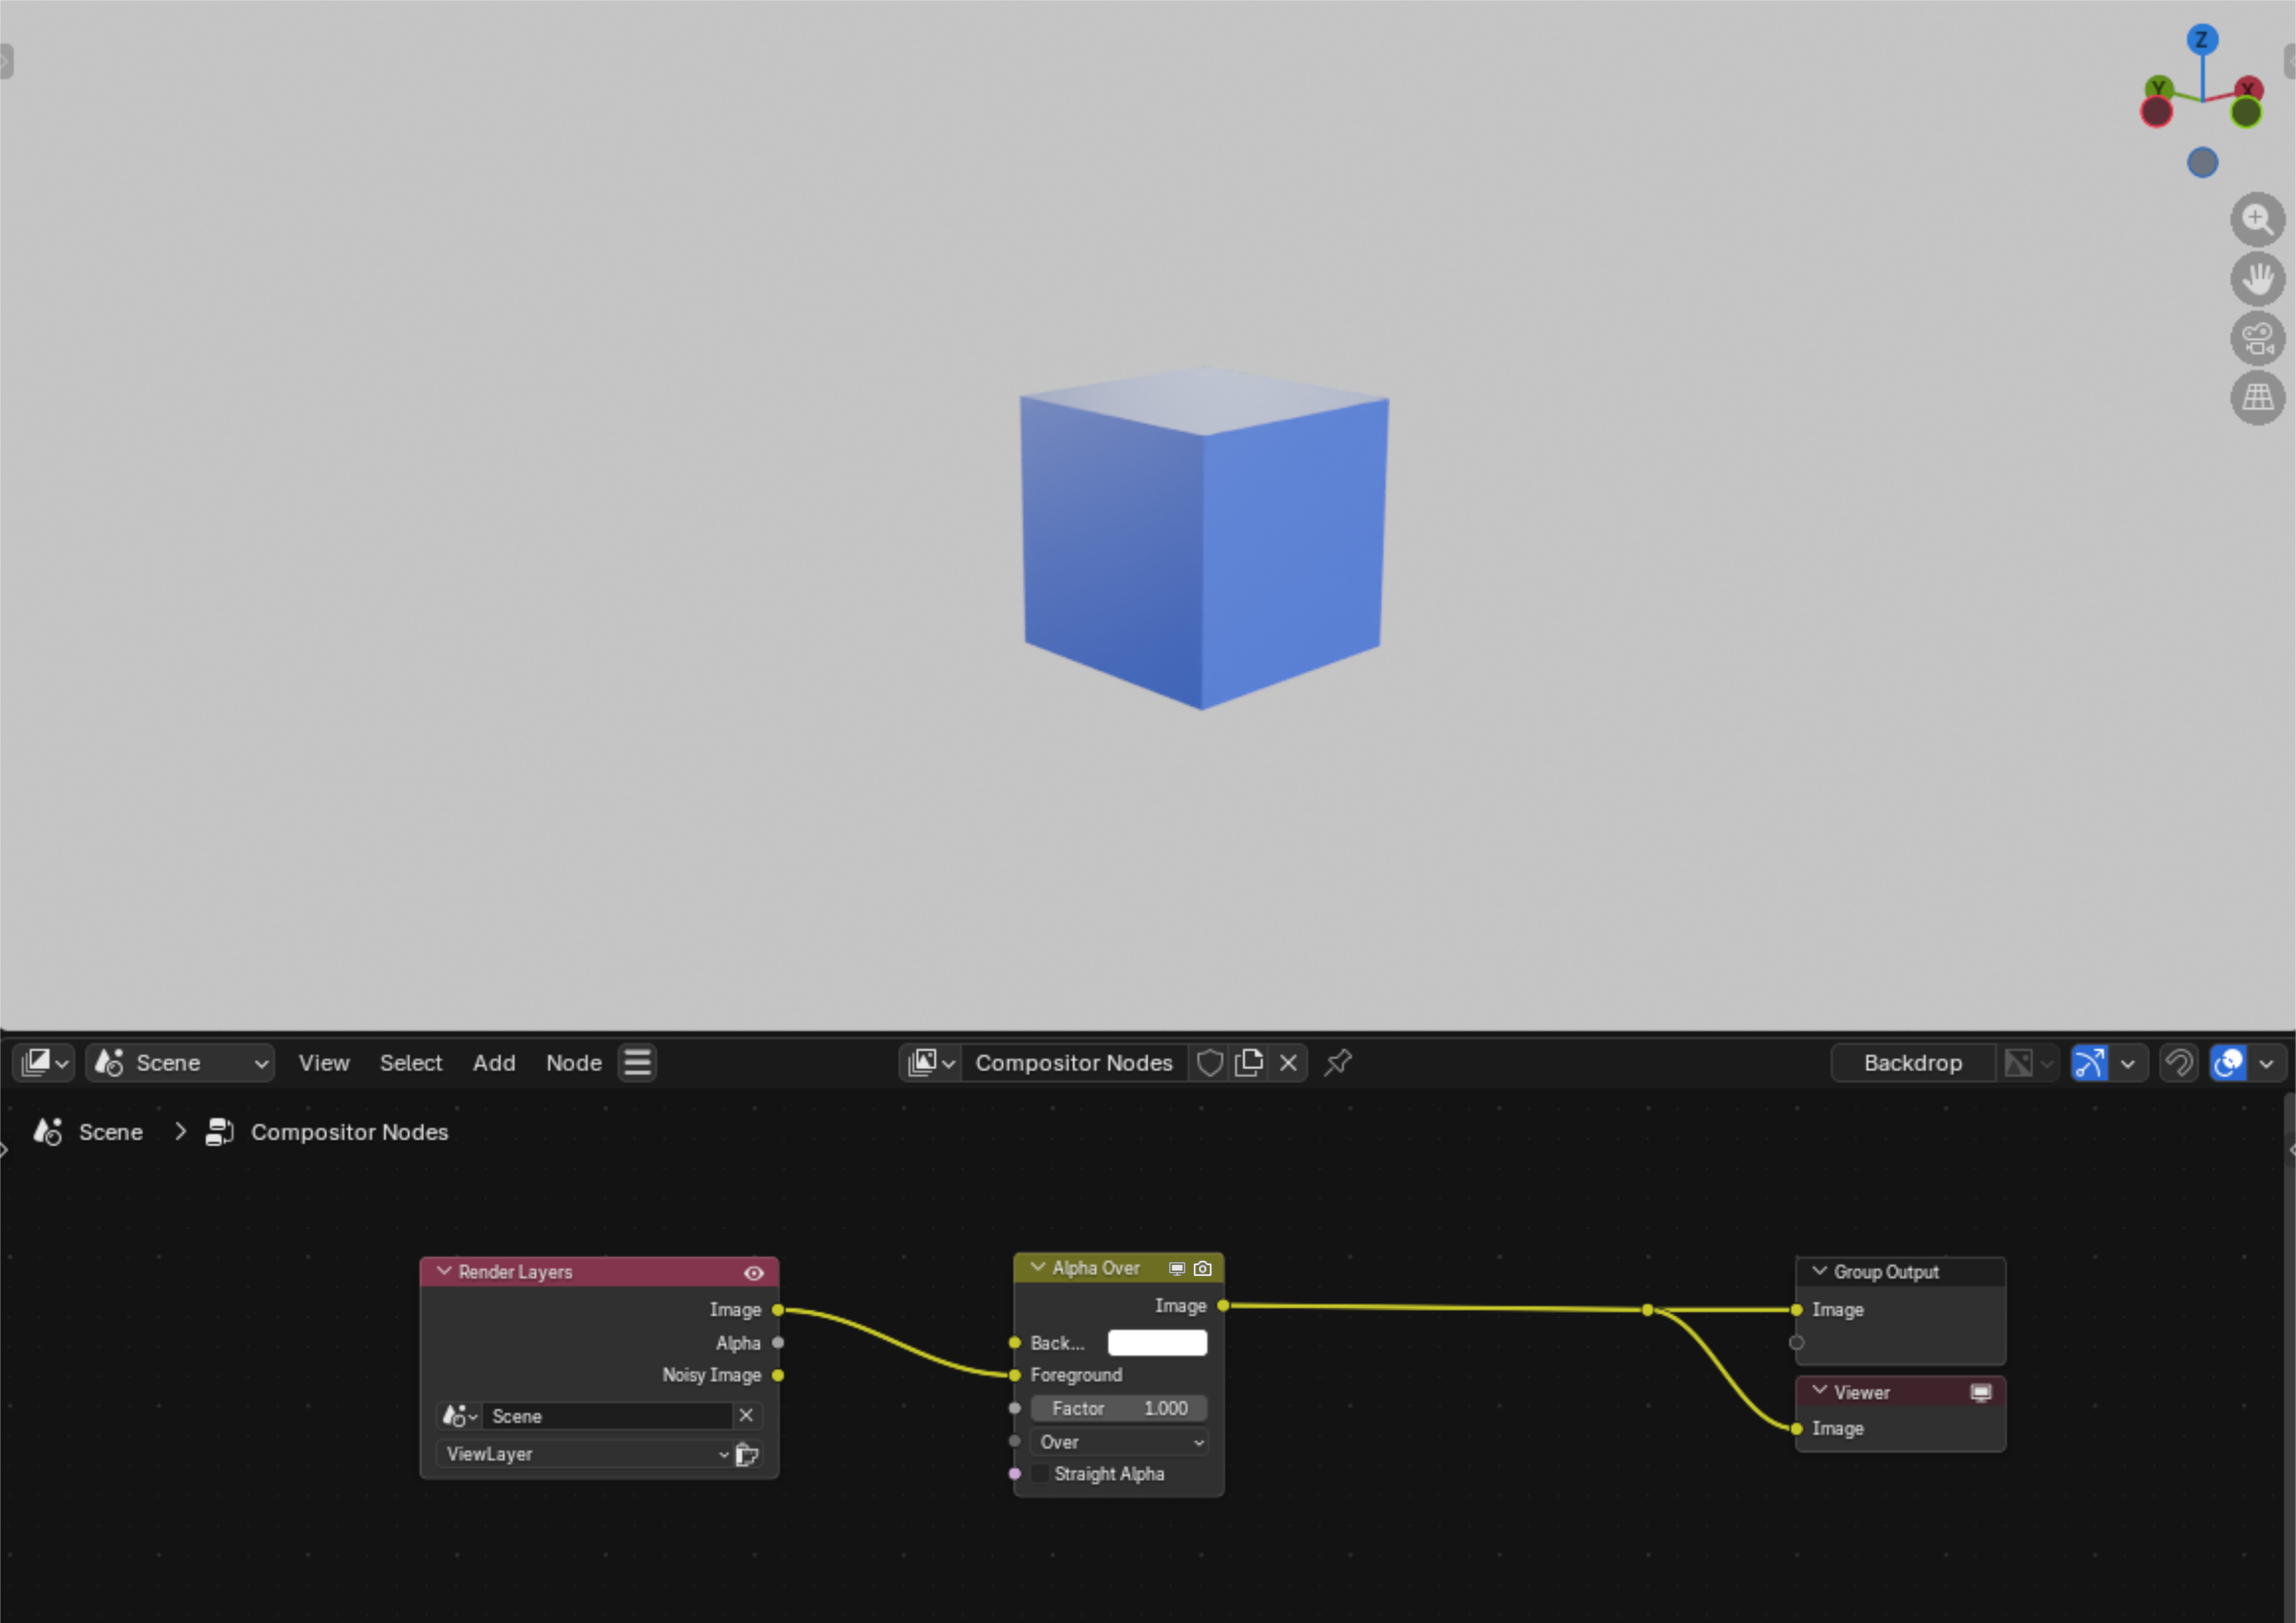2296x1623 pixels.
Task: Open the editor type dropdown
Action: click(x=45, y=1062)
